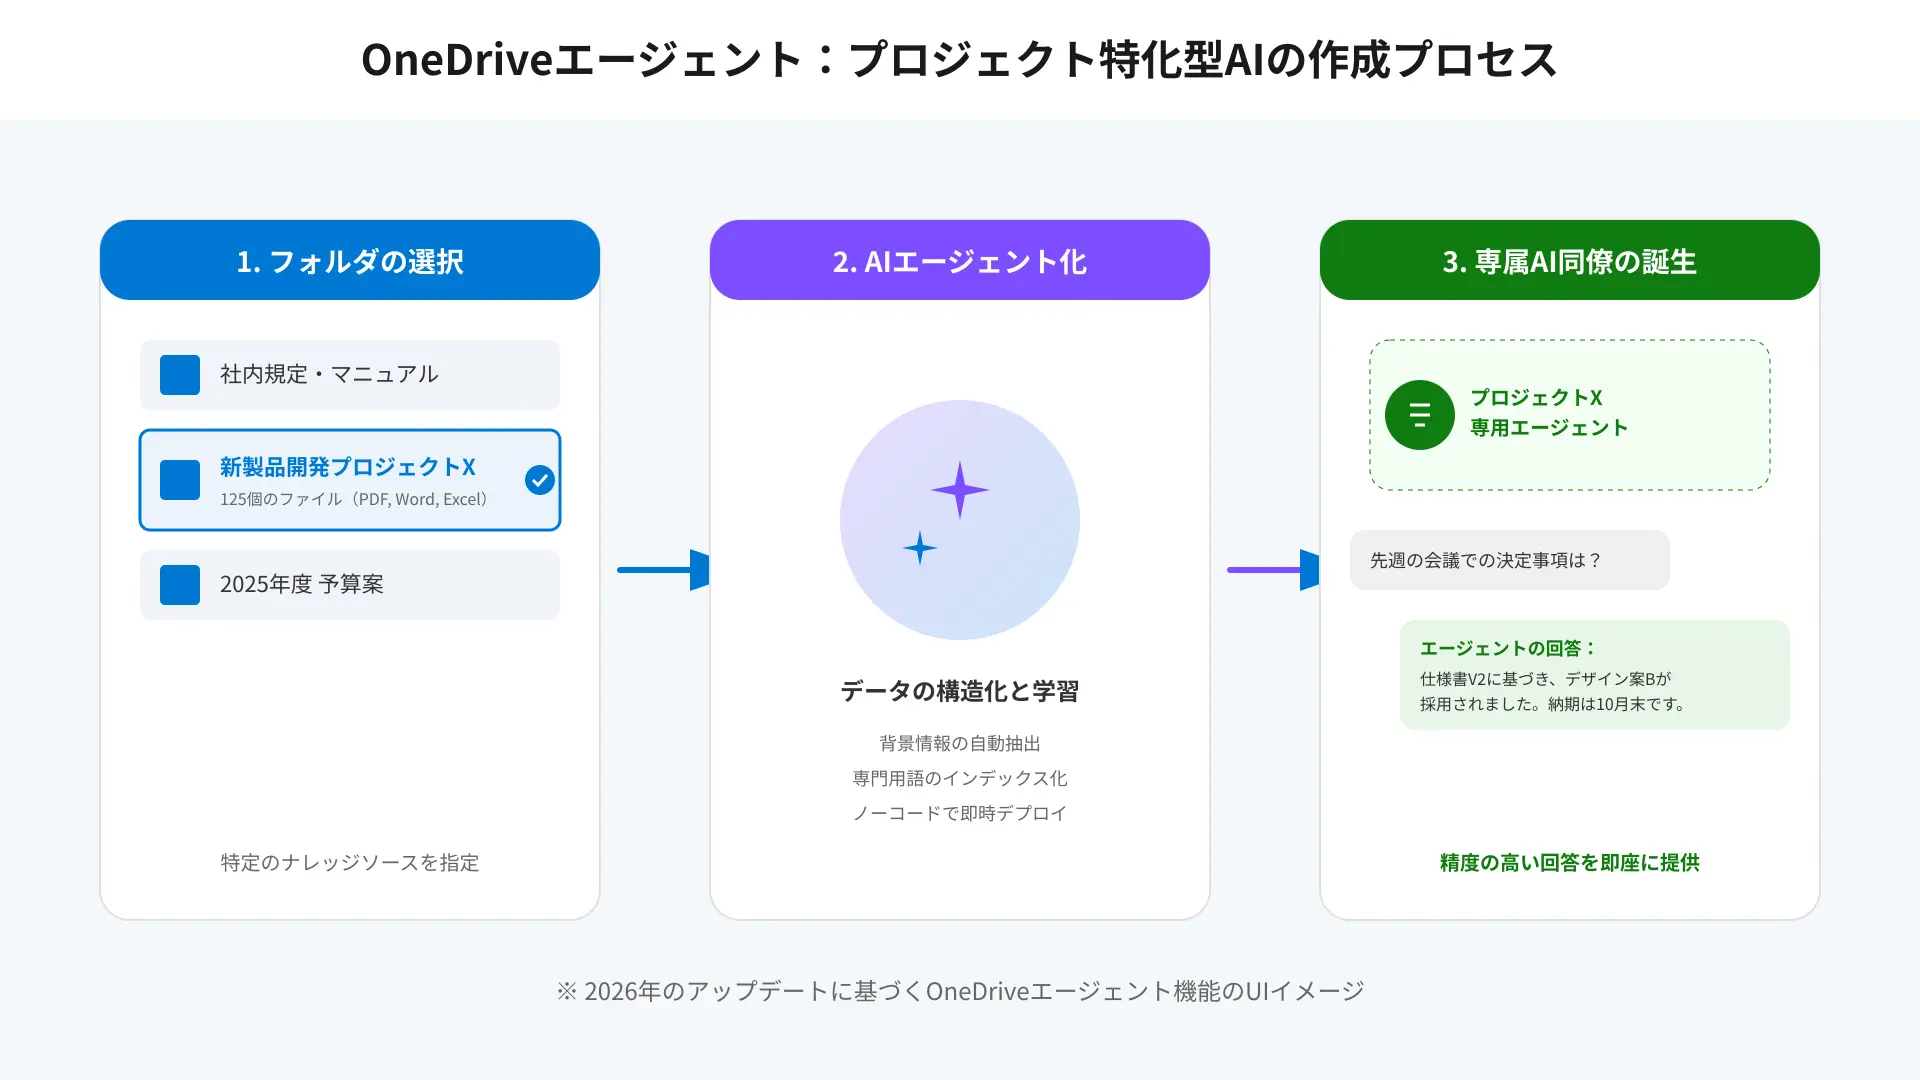
Task: Click the データの構造化と学習 heading
Action: coord(960,691)
